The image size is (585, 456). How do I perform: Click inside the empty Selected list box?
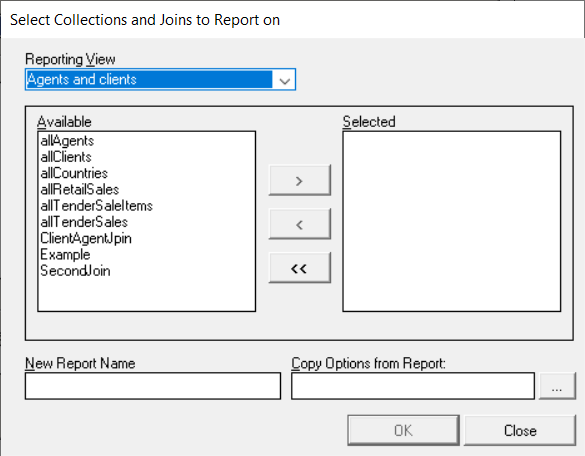(x=452, y=221)
